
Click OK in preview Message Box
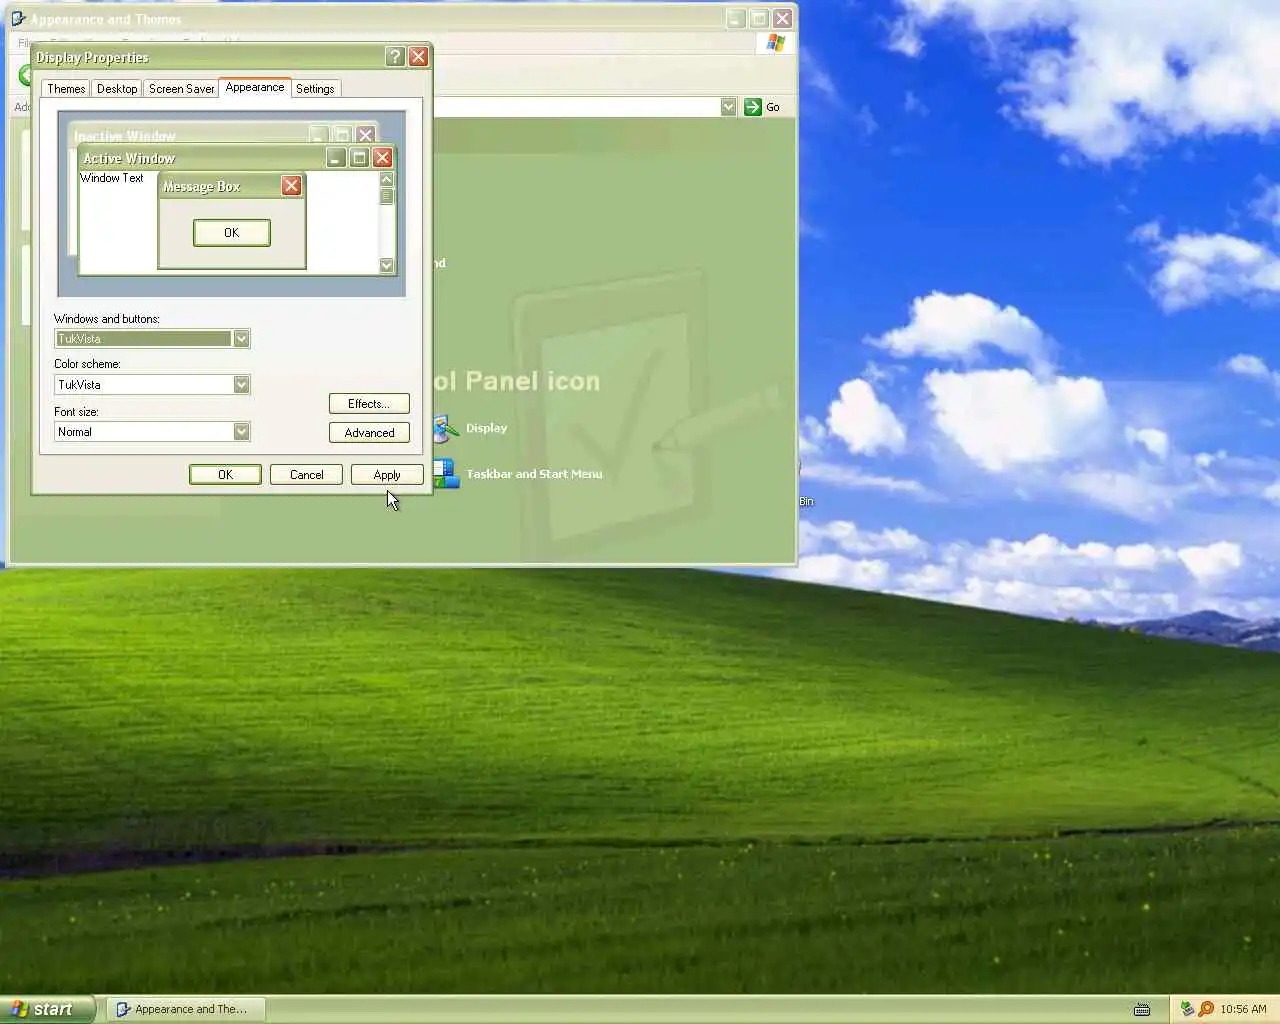[x=231, y=233]
